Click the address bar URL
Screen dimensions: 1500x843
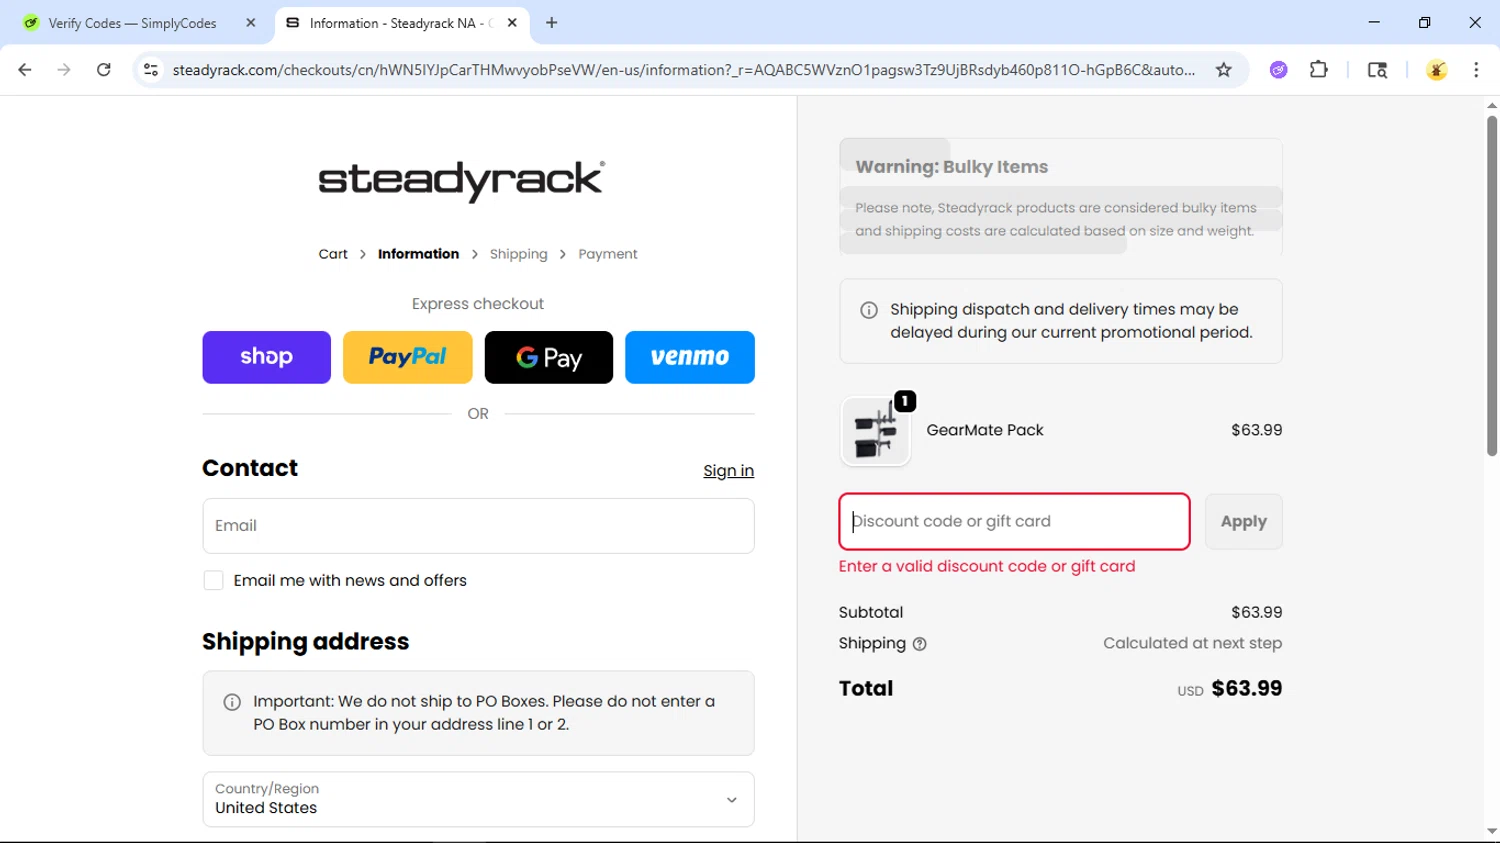tap(684, 70)
